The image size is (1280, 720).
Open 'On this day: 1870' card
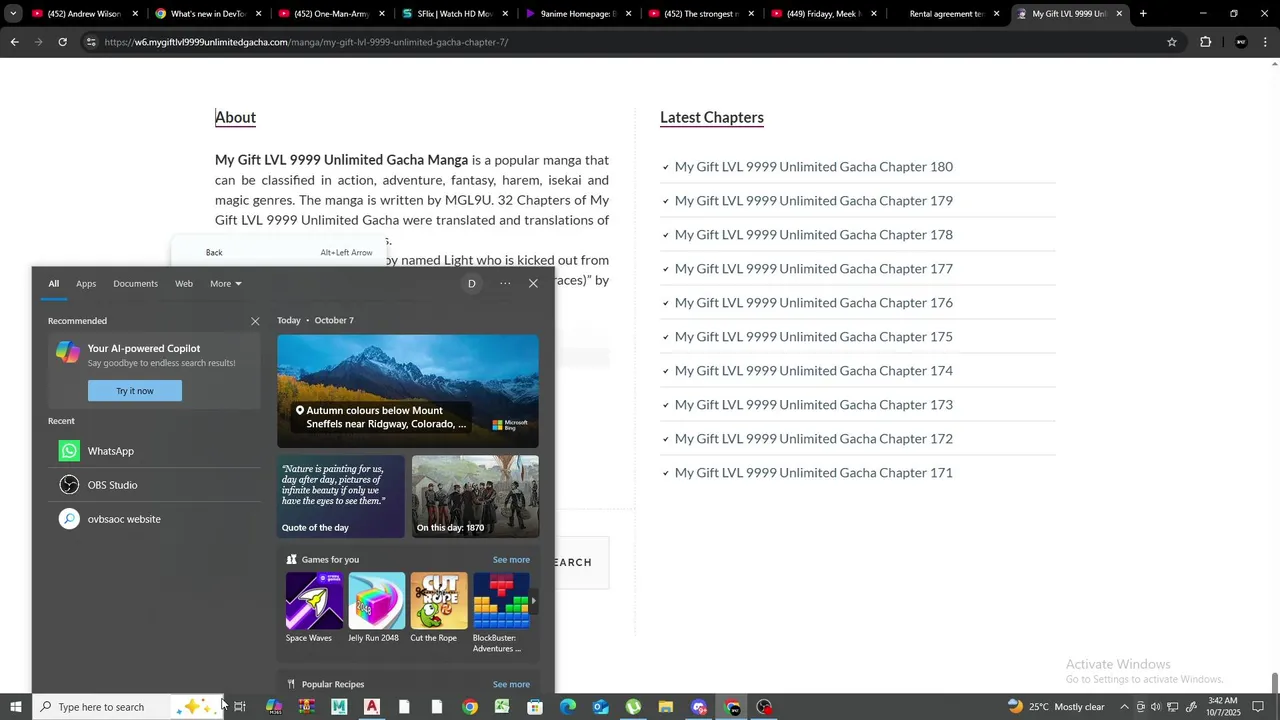[475, 497]
